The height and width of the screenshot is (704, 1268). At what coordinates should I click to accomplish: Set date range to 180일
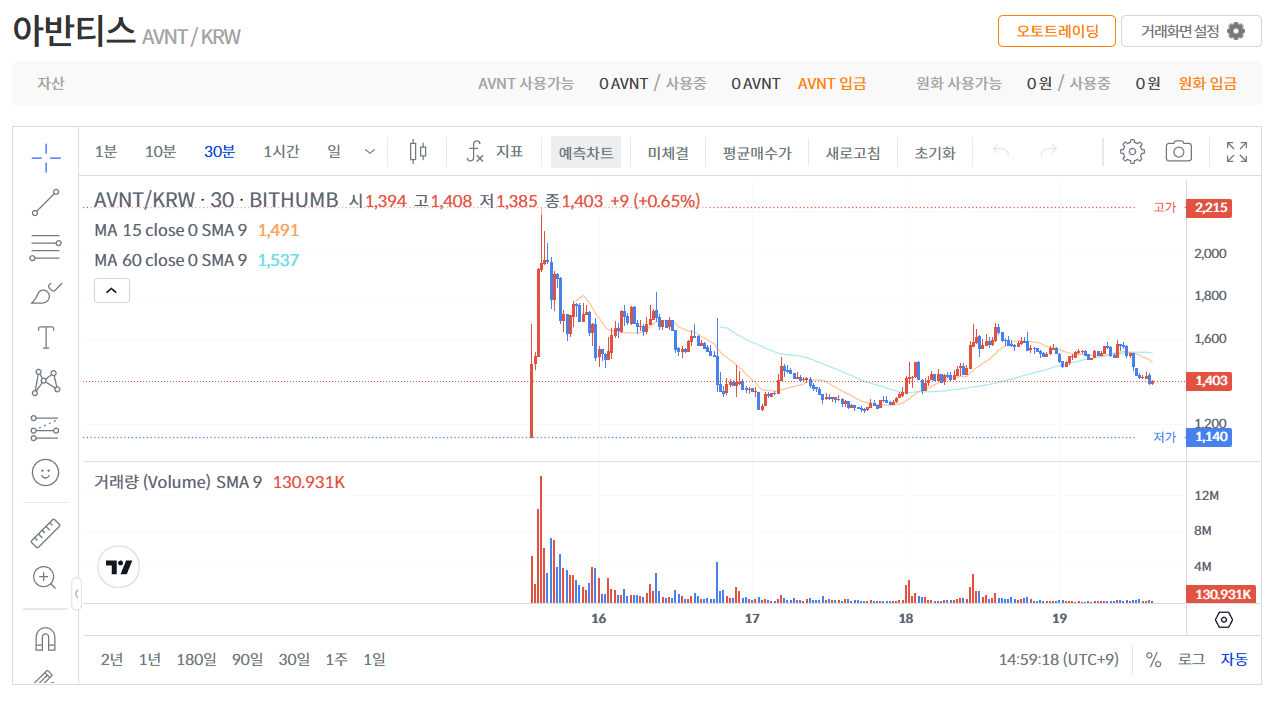[196, 659]
